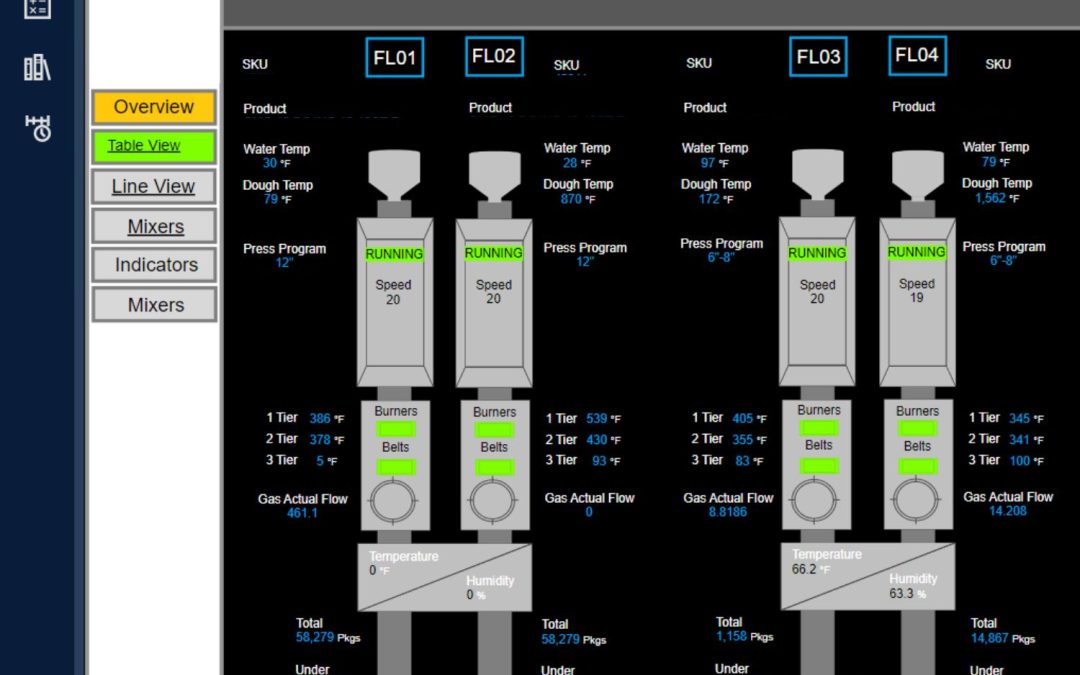1080x675 pixels.
Task: Open the FL04 line button
Action: (917, 55)
